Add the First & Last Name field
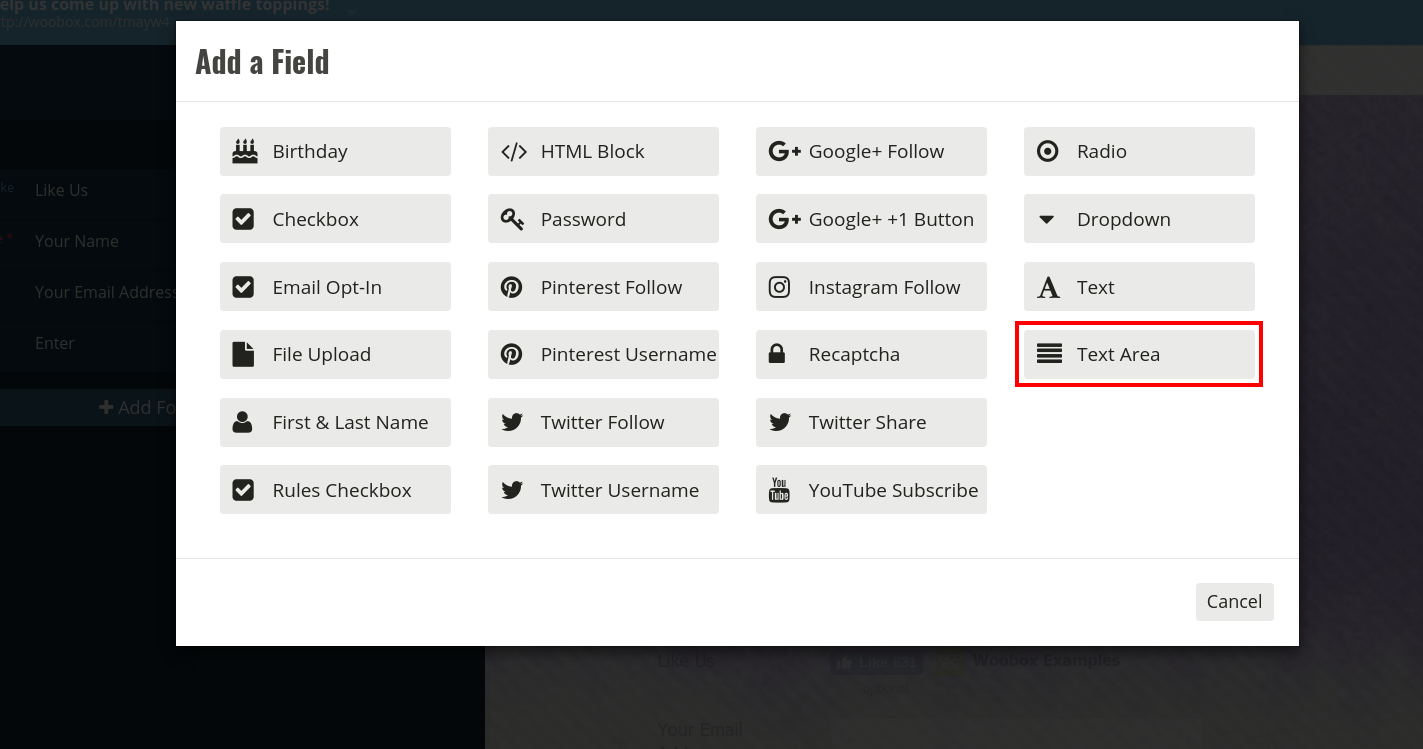 click(335, 422)
